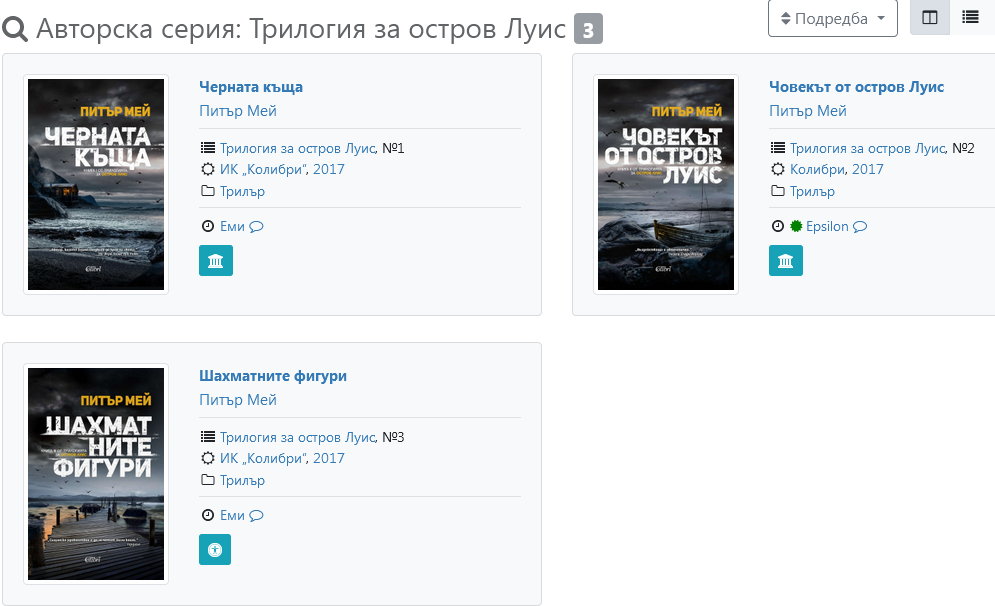Click the green badge icon before Epsilon

(796, 227)
